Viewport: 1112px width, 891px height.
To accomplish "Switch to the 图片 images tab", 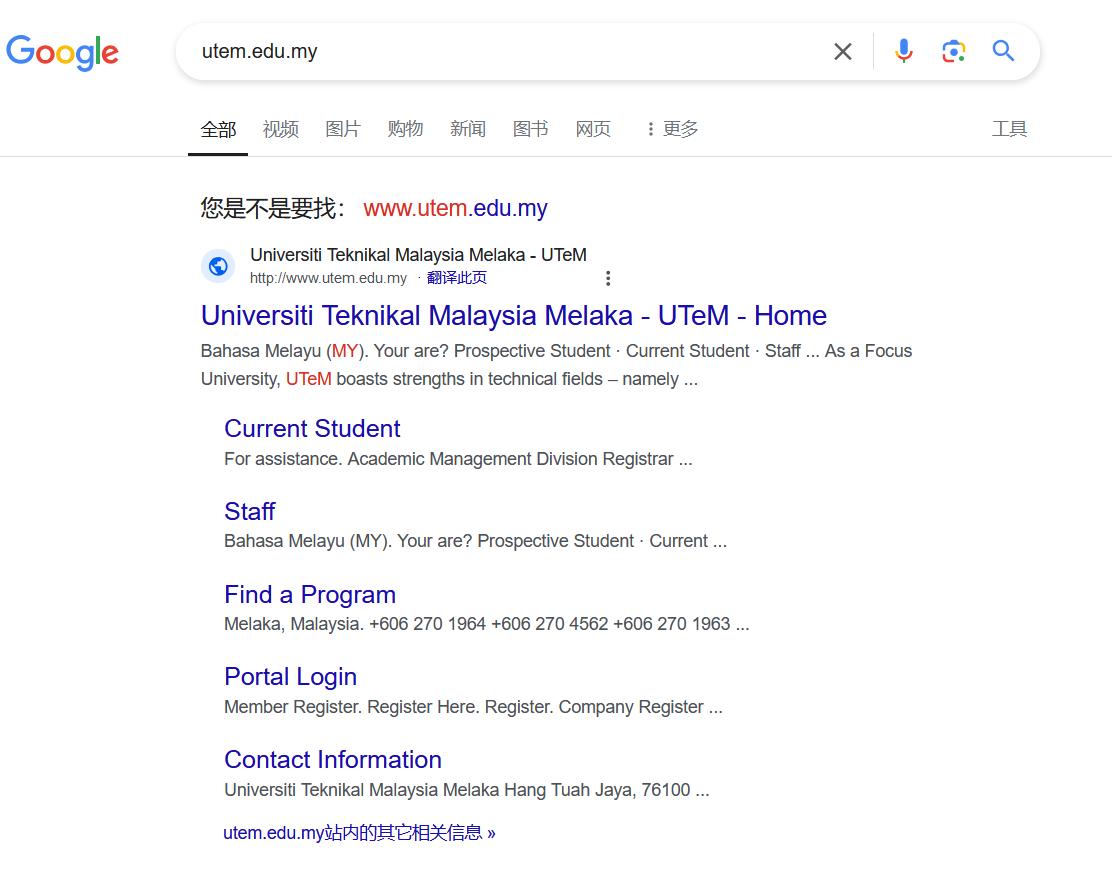I will [343, 129].
